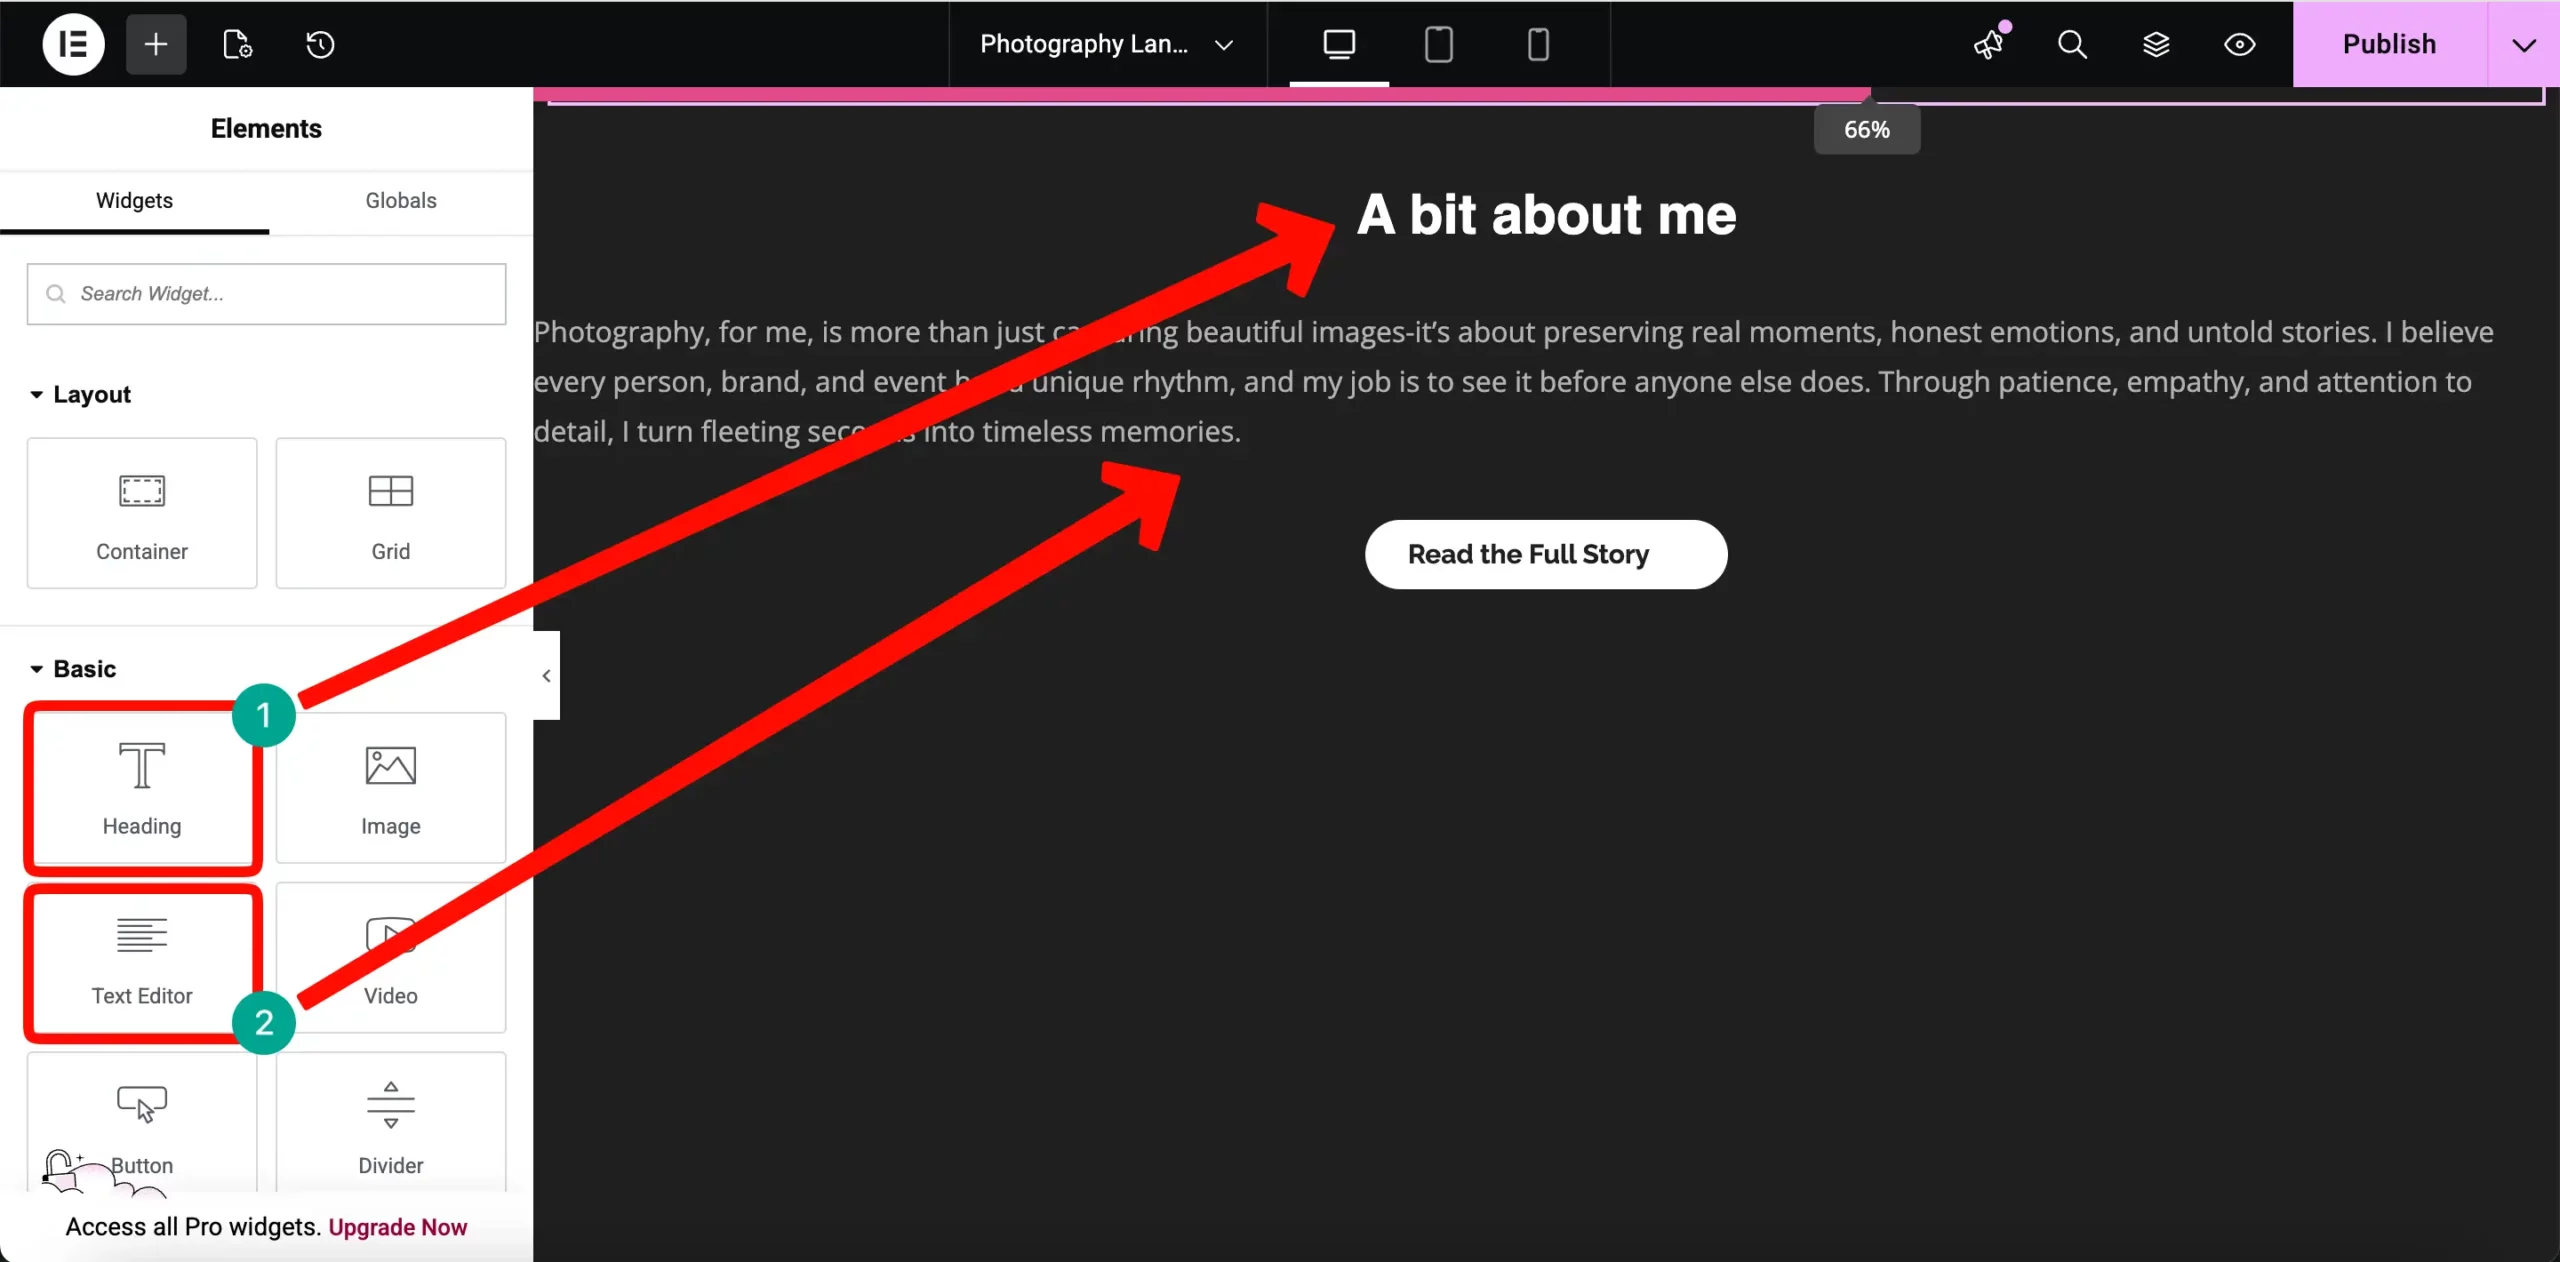This screenshot has width=2560, height=1262.
Task: Open the Structure layers icon
Action: pos(2156,44)
